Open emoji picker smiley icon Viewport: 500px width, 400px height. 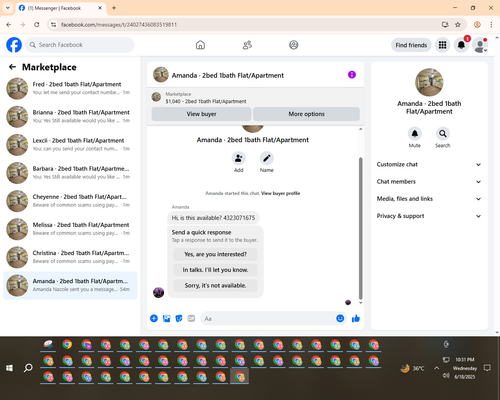click(340, 318)
